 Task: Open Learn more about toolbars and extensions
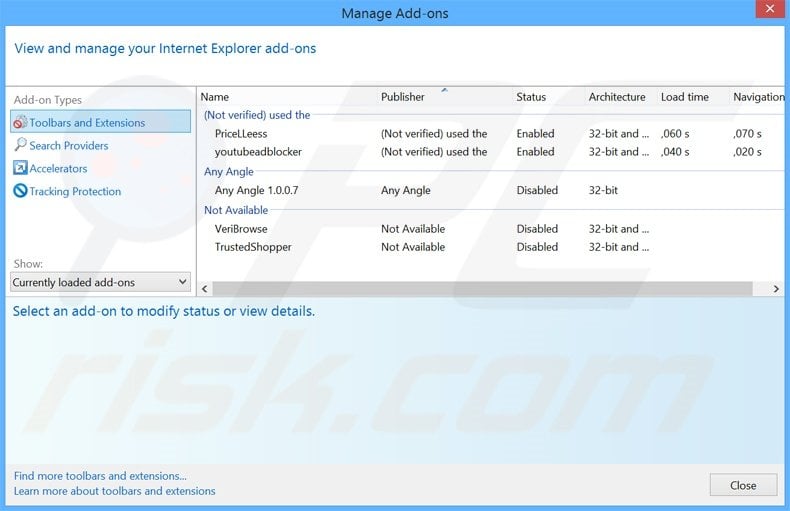coord(114,491)
